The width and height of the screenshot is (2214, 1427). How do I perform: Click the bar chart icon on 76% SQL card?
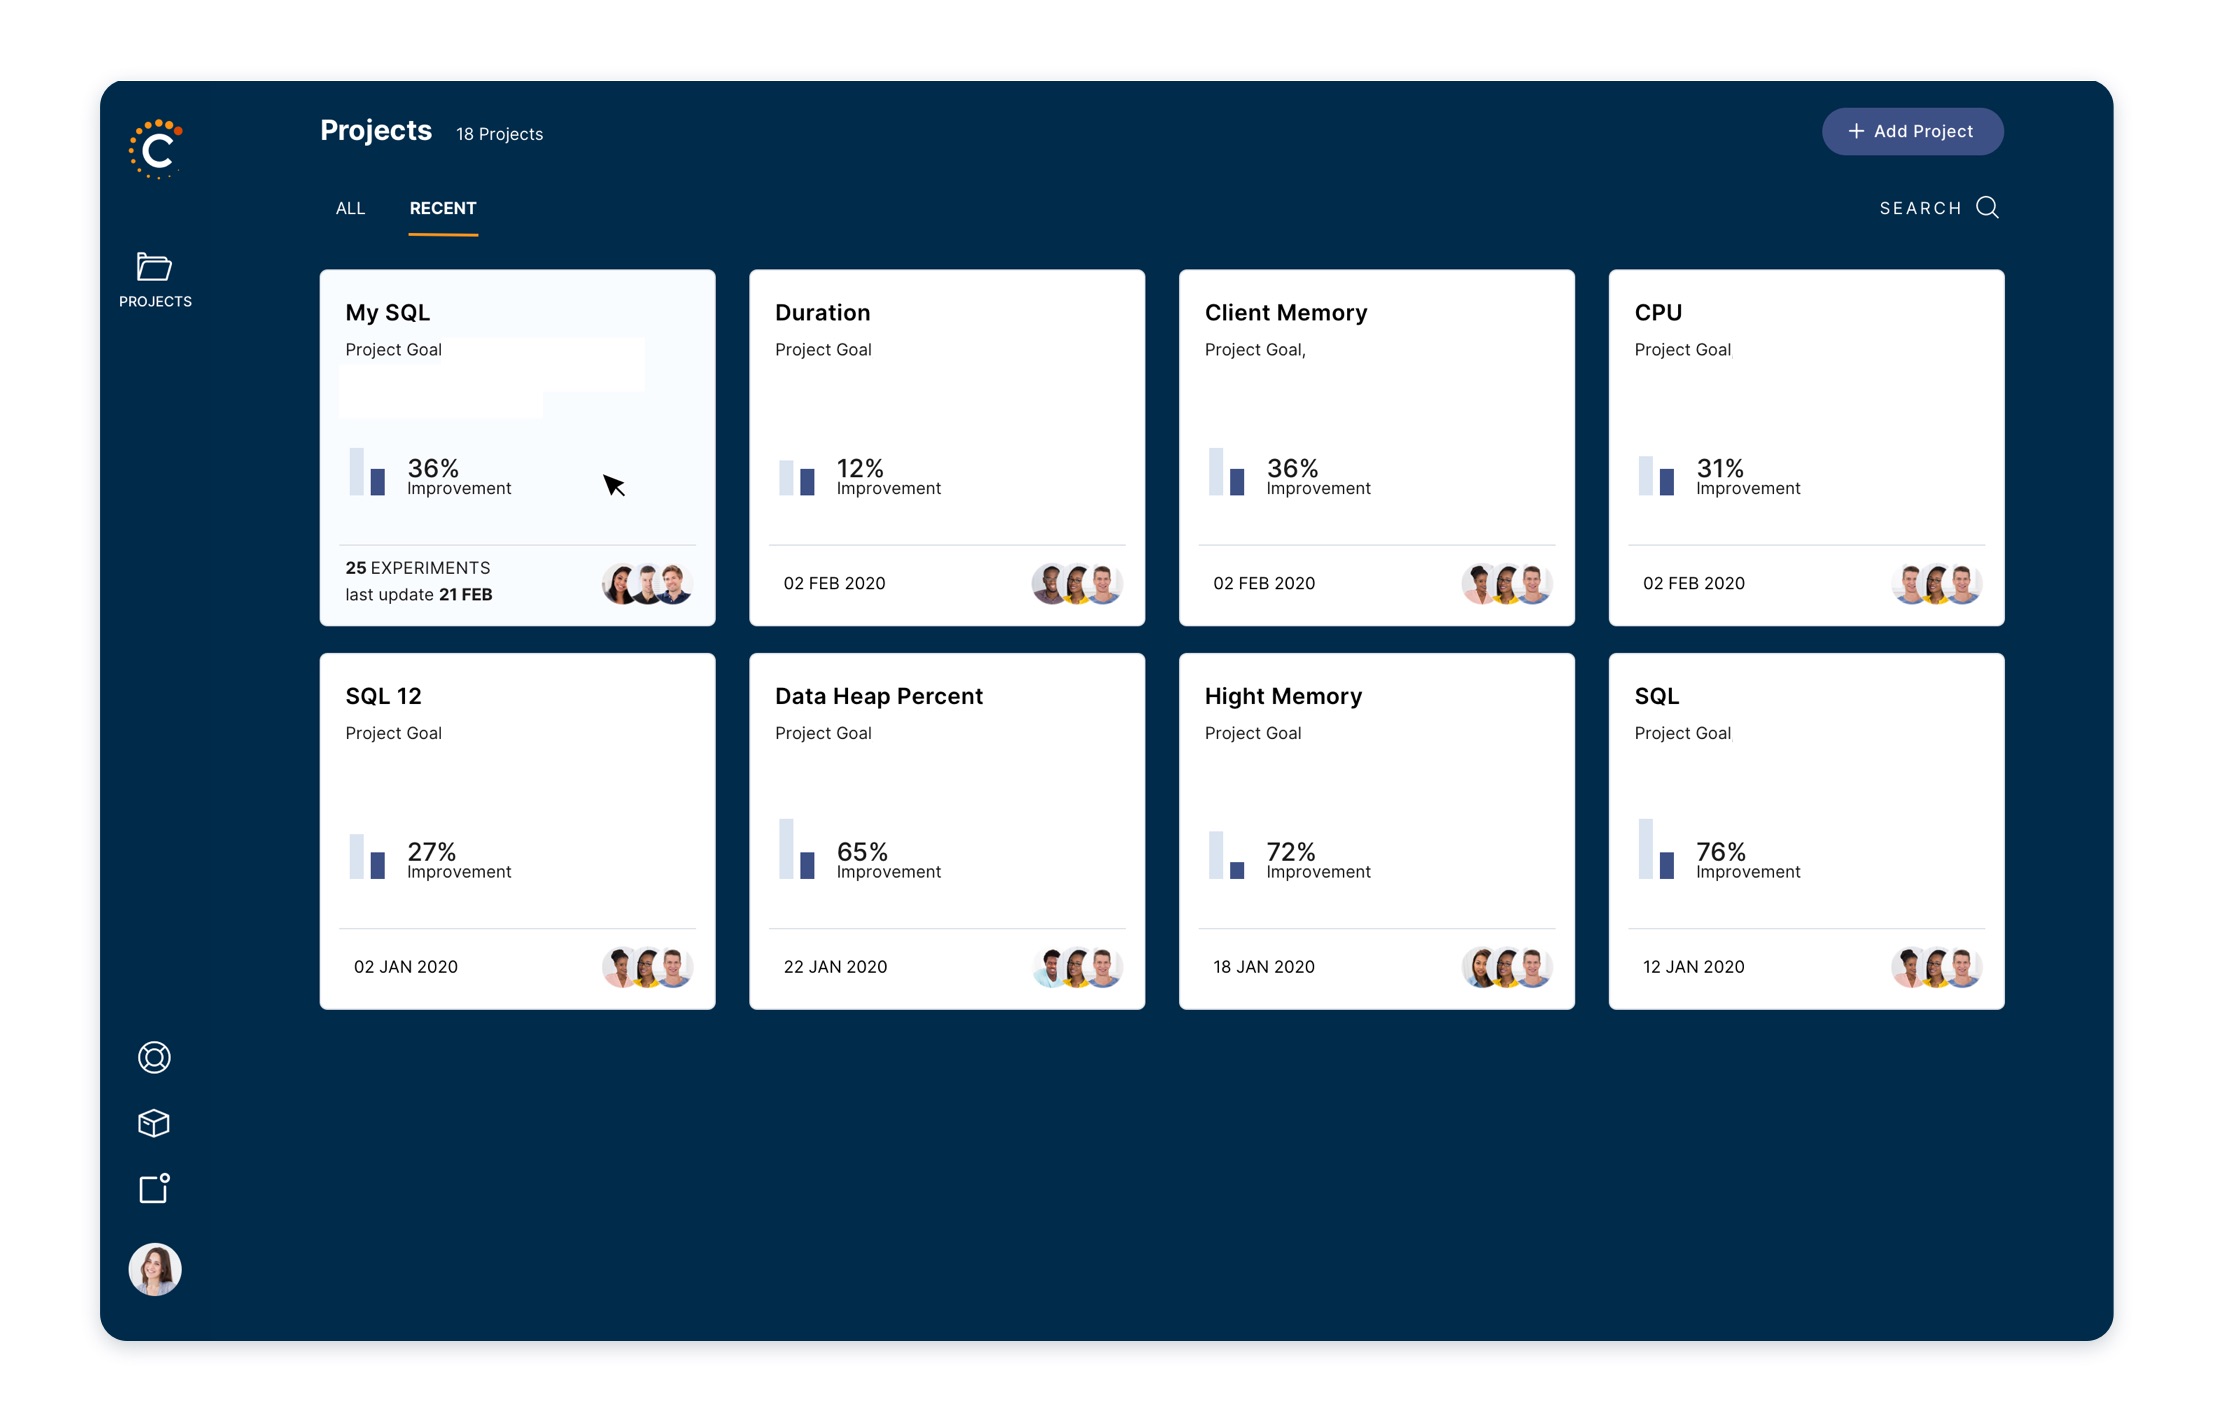point(1657,849)
